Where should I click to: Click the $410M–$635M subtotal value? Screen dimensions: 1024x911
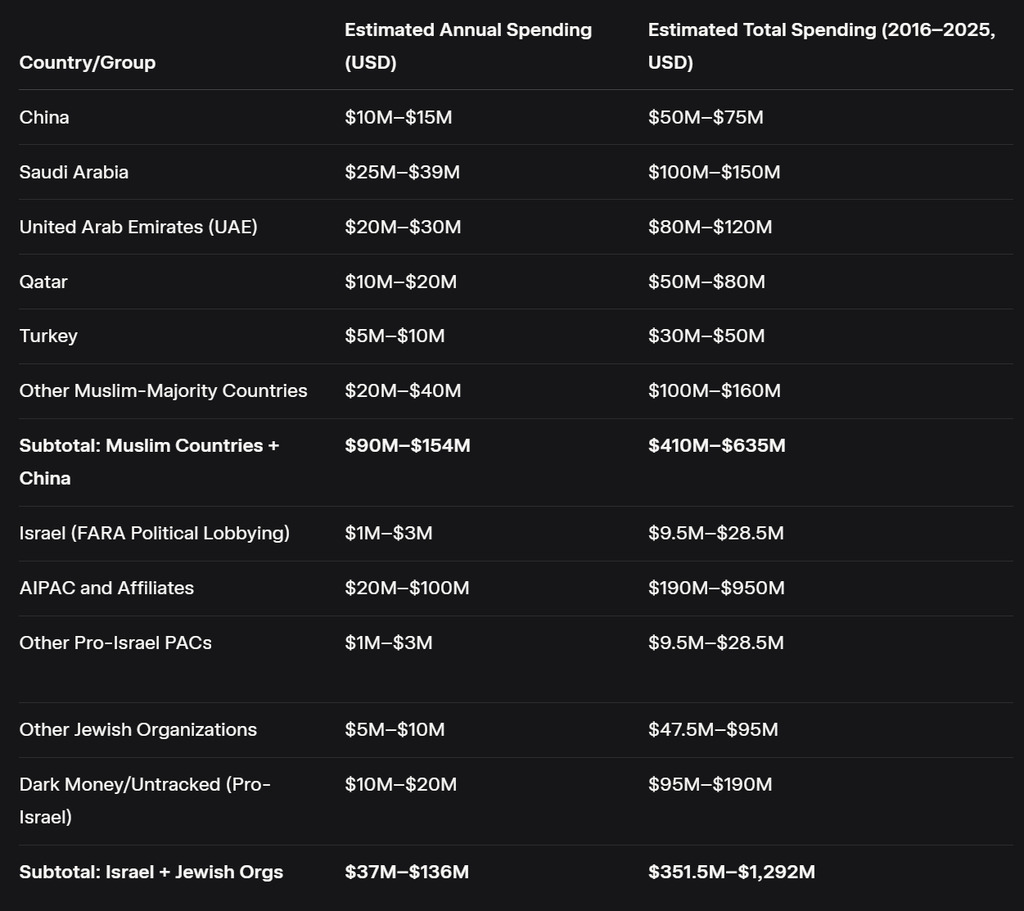(x=716, y=445)
